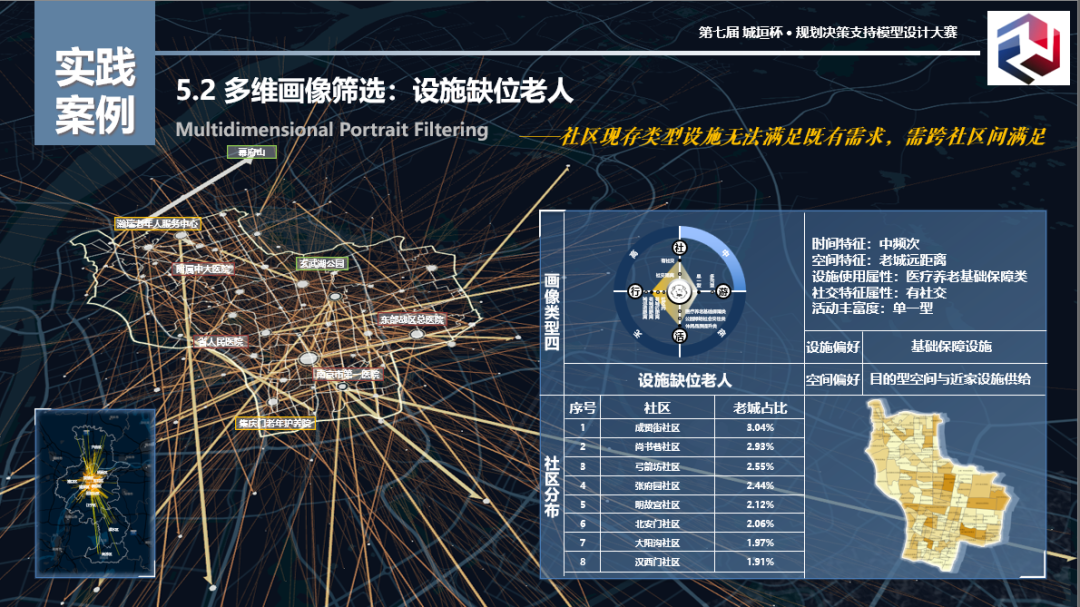This screenshot has width=1080, height=607.
Task: Click the 社 node on the radar dial
Action: tap(680, 248)
